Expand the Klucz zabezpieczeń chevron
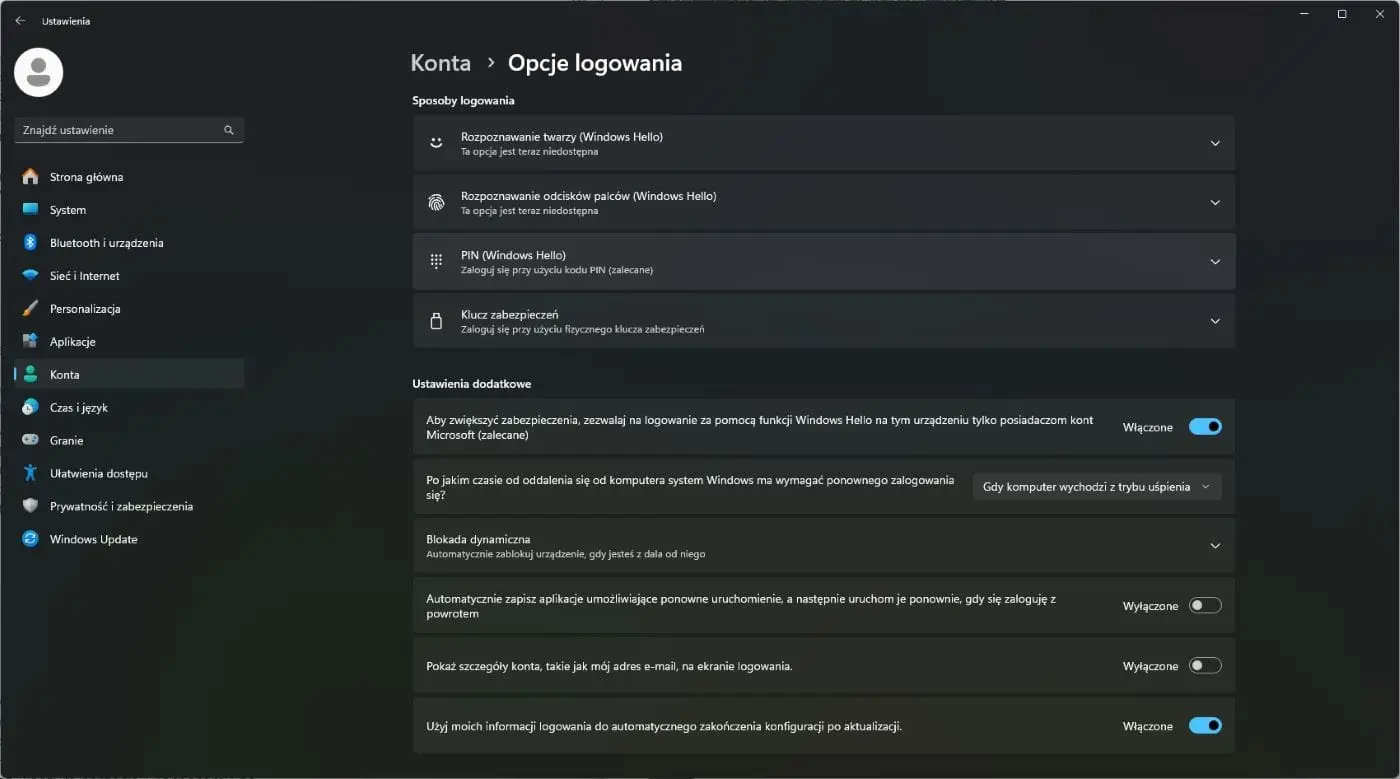Viewport: 1400px width, 779px height. pos(1215,321)
